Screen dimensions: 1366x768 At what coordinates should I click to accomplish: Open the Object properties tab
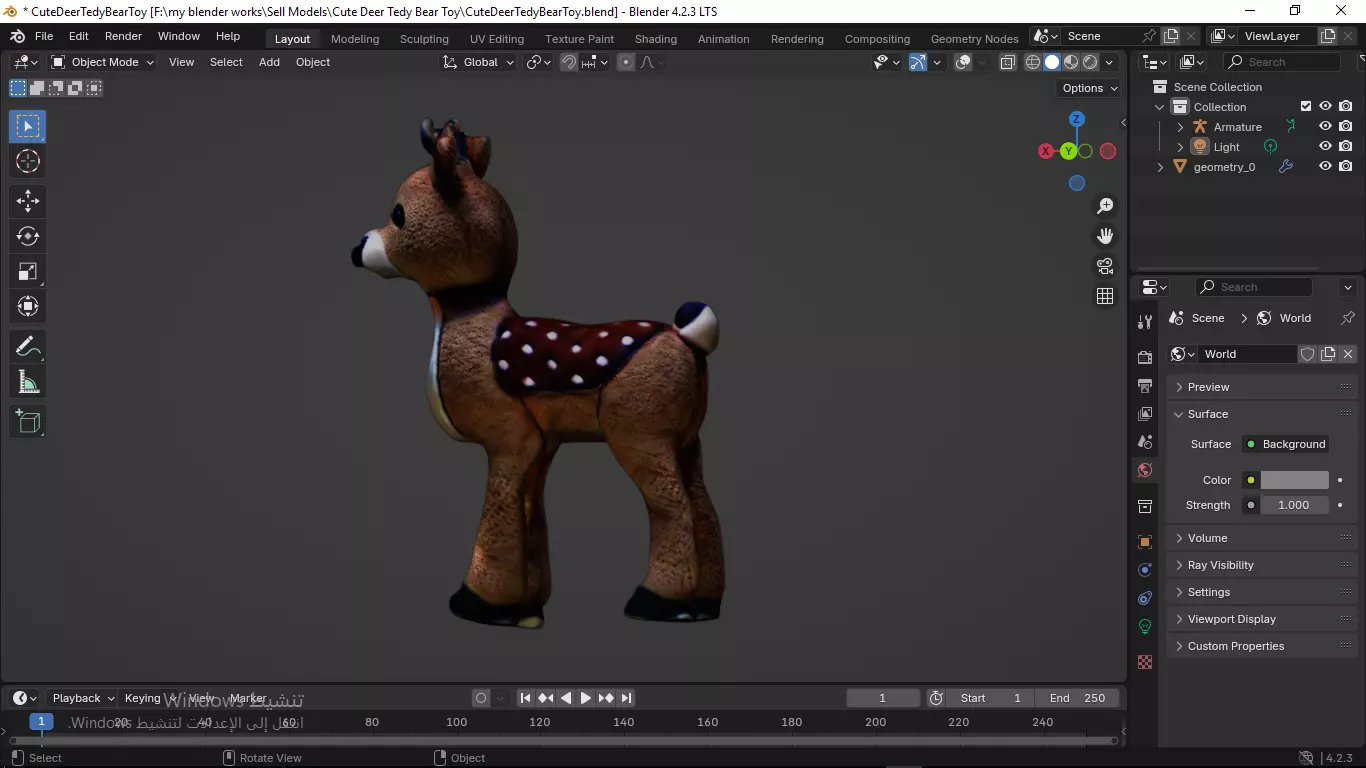point(1145,542)
